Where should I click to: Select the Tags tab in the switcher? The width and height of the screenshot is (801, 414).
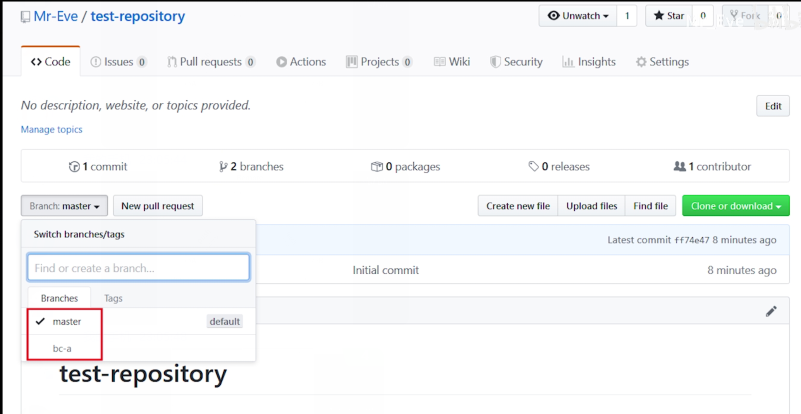coord(113,298)
